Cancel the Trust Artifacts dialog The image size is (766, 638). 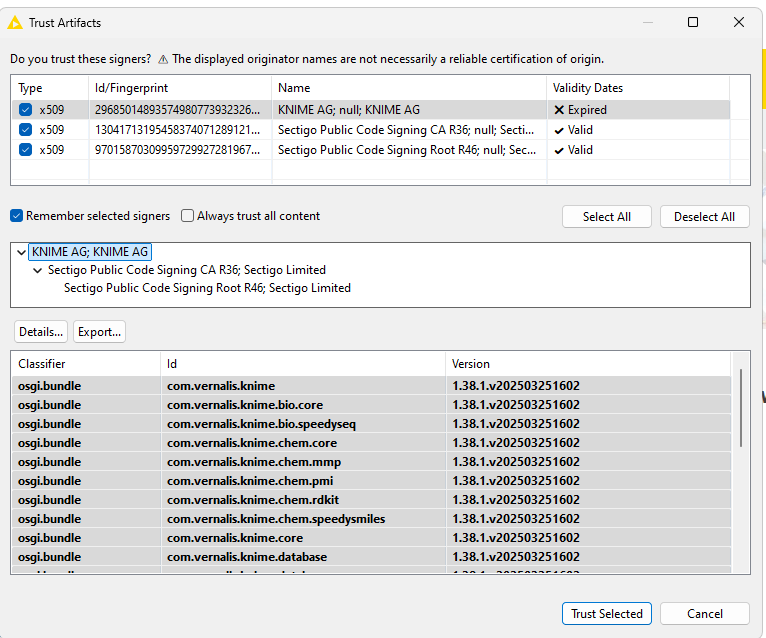click(704, 614)
